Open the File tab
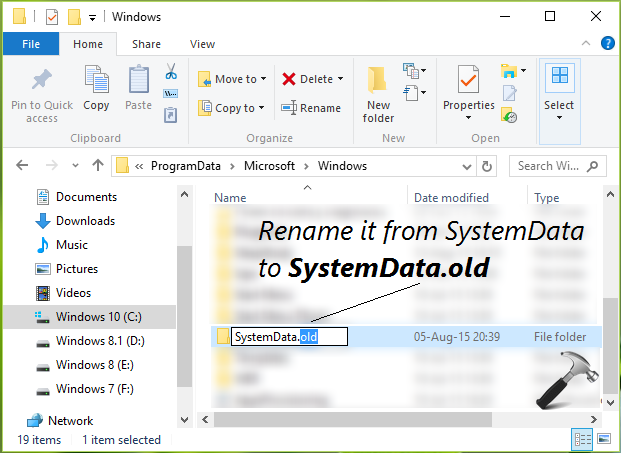 pyautogui.click(x=31, y=44)
